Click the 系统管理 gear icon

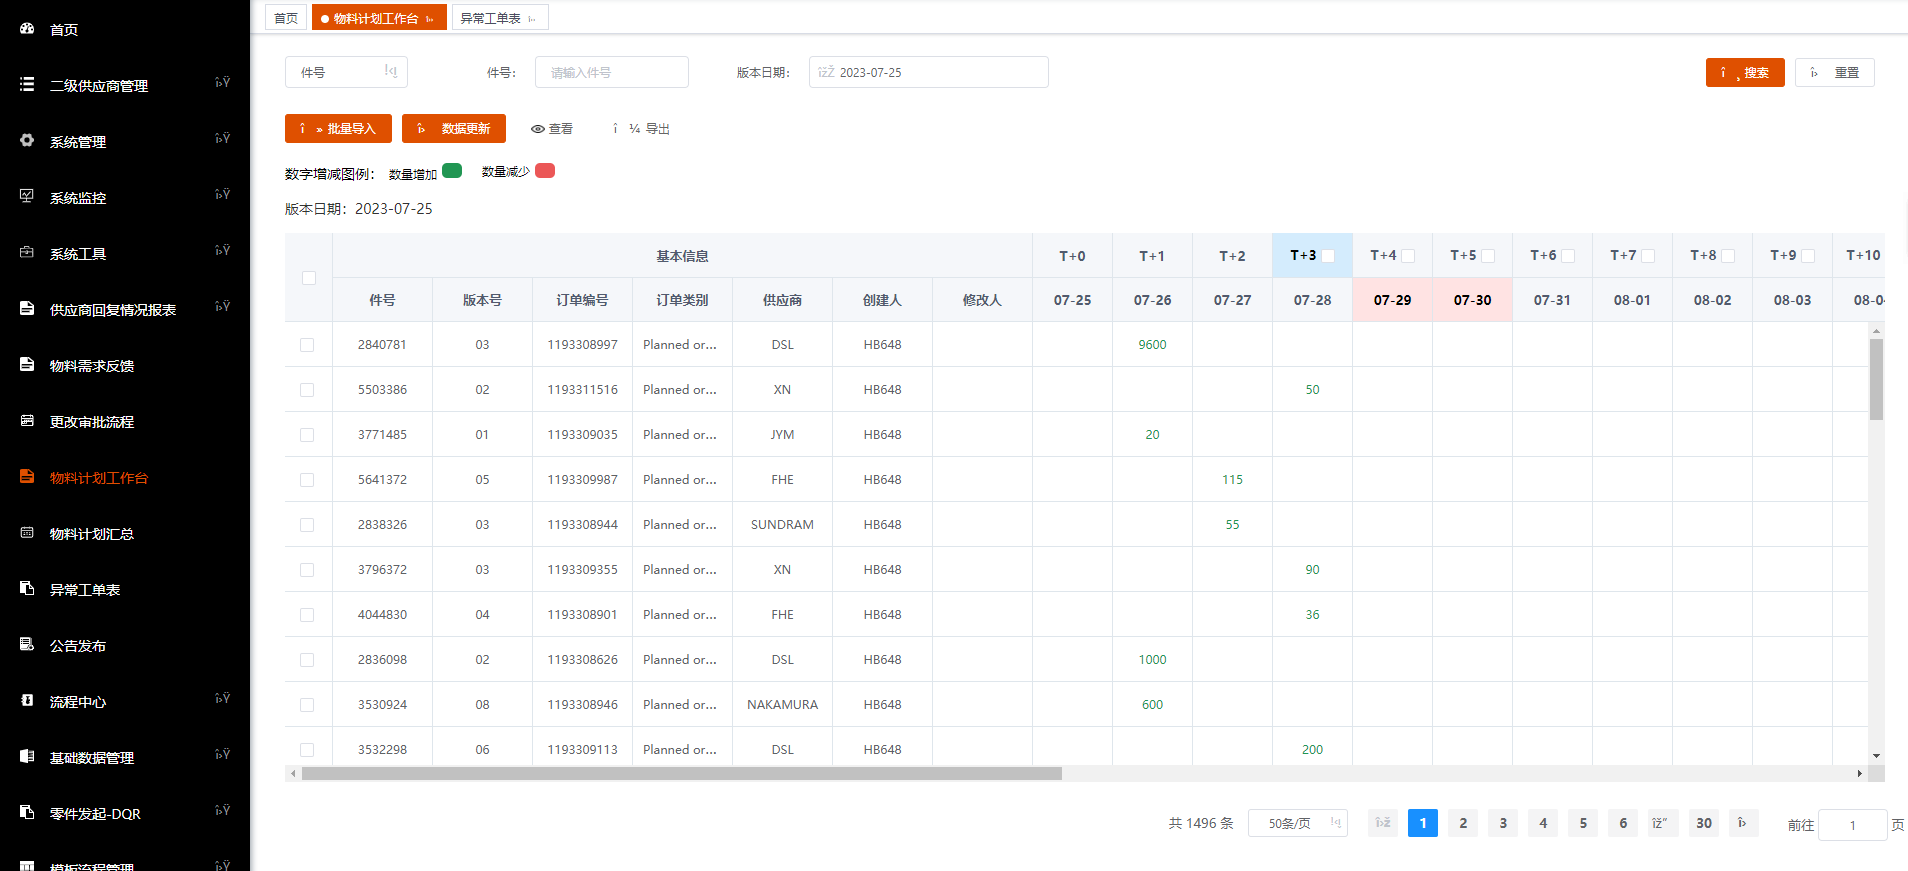(27, 141)
